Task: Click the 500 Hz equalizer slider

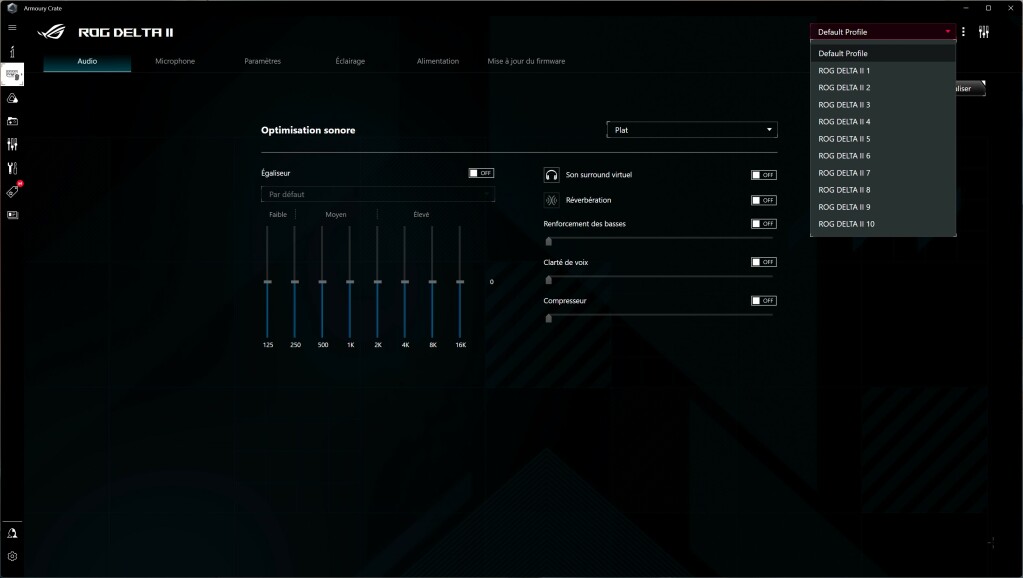Action: (x=322, y=282)
